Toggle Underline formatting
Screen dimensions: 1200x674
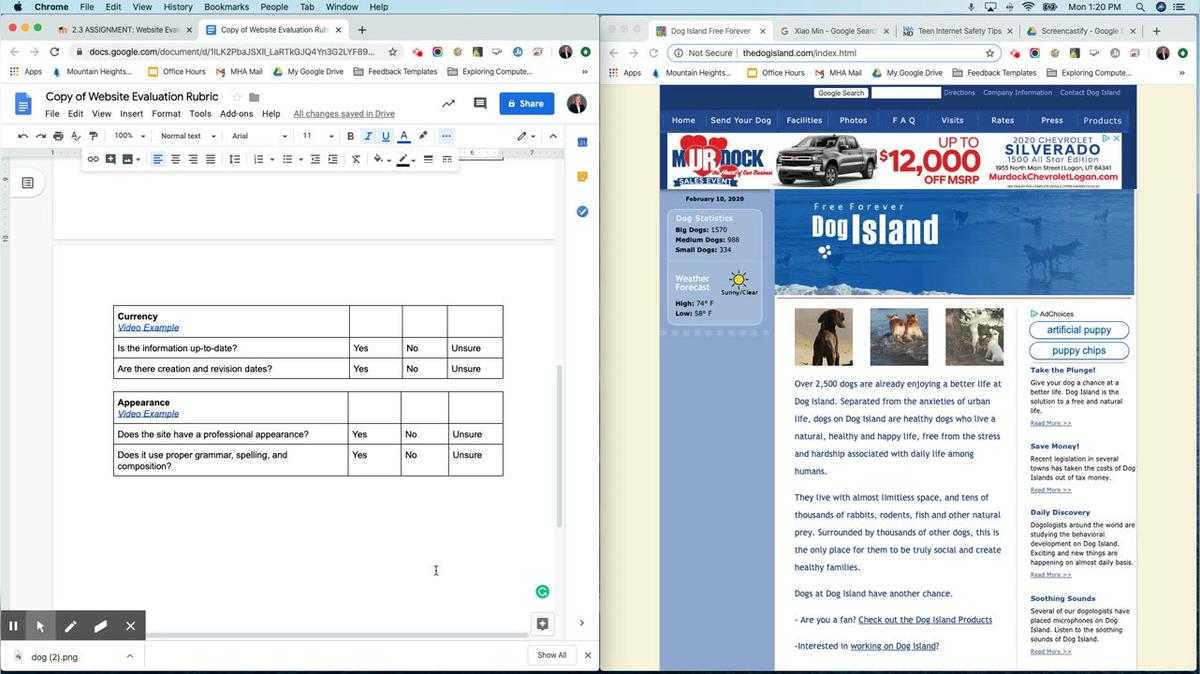386,136
